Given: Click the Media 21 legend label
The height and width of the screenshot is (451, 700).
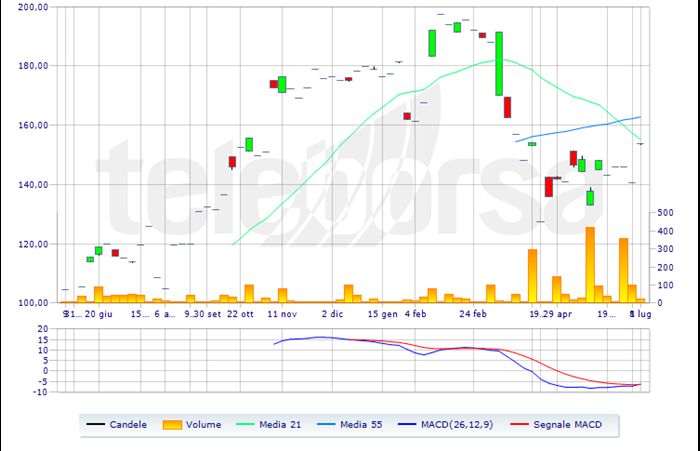Looking at the screenshot, I should (280, 425).
